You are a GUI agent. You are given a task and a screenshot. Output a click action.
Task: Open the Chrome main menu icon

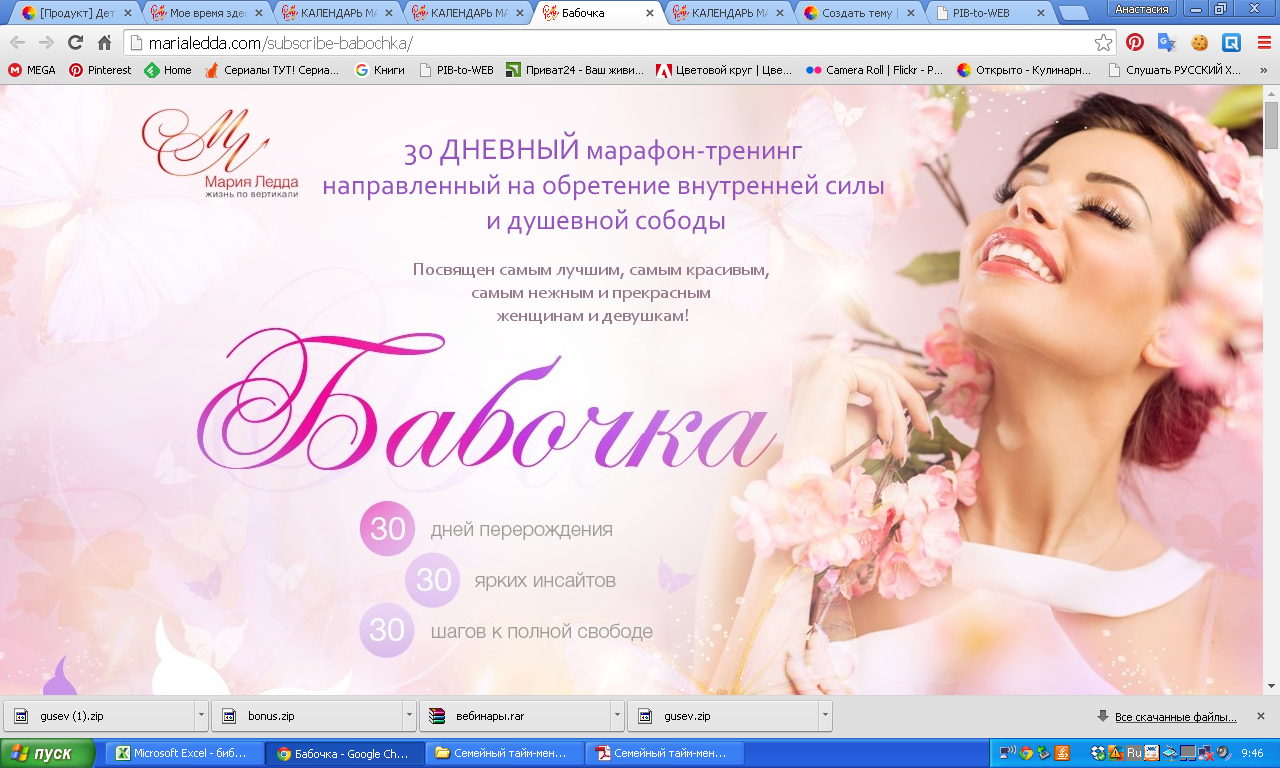(x=1263, y=43)
